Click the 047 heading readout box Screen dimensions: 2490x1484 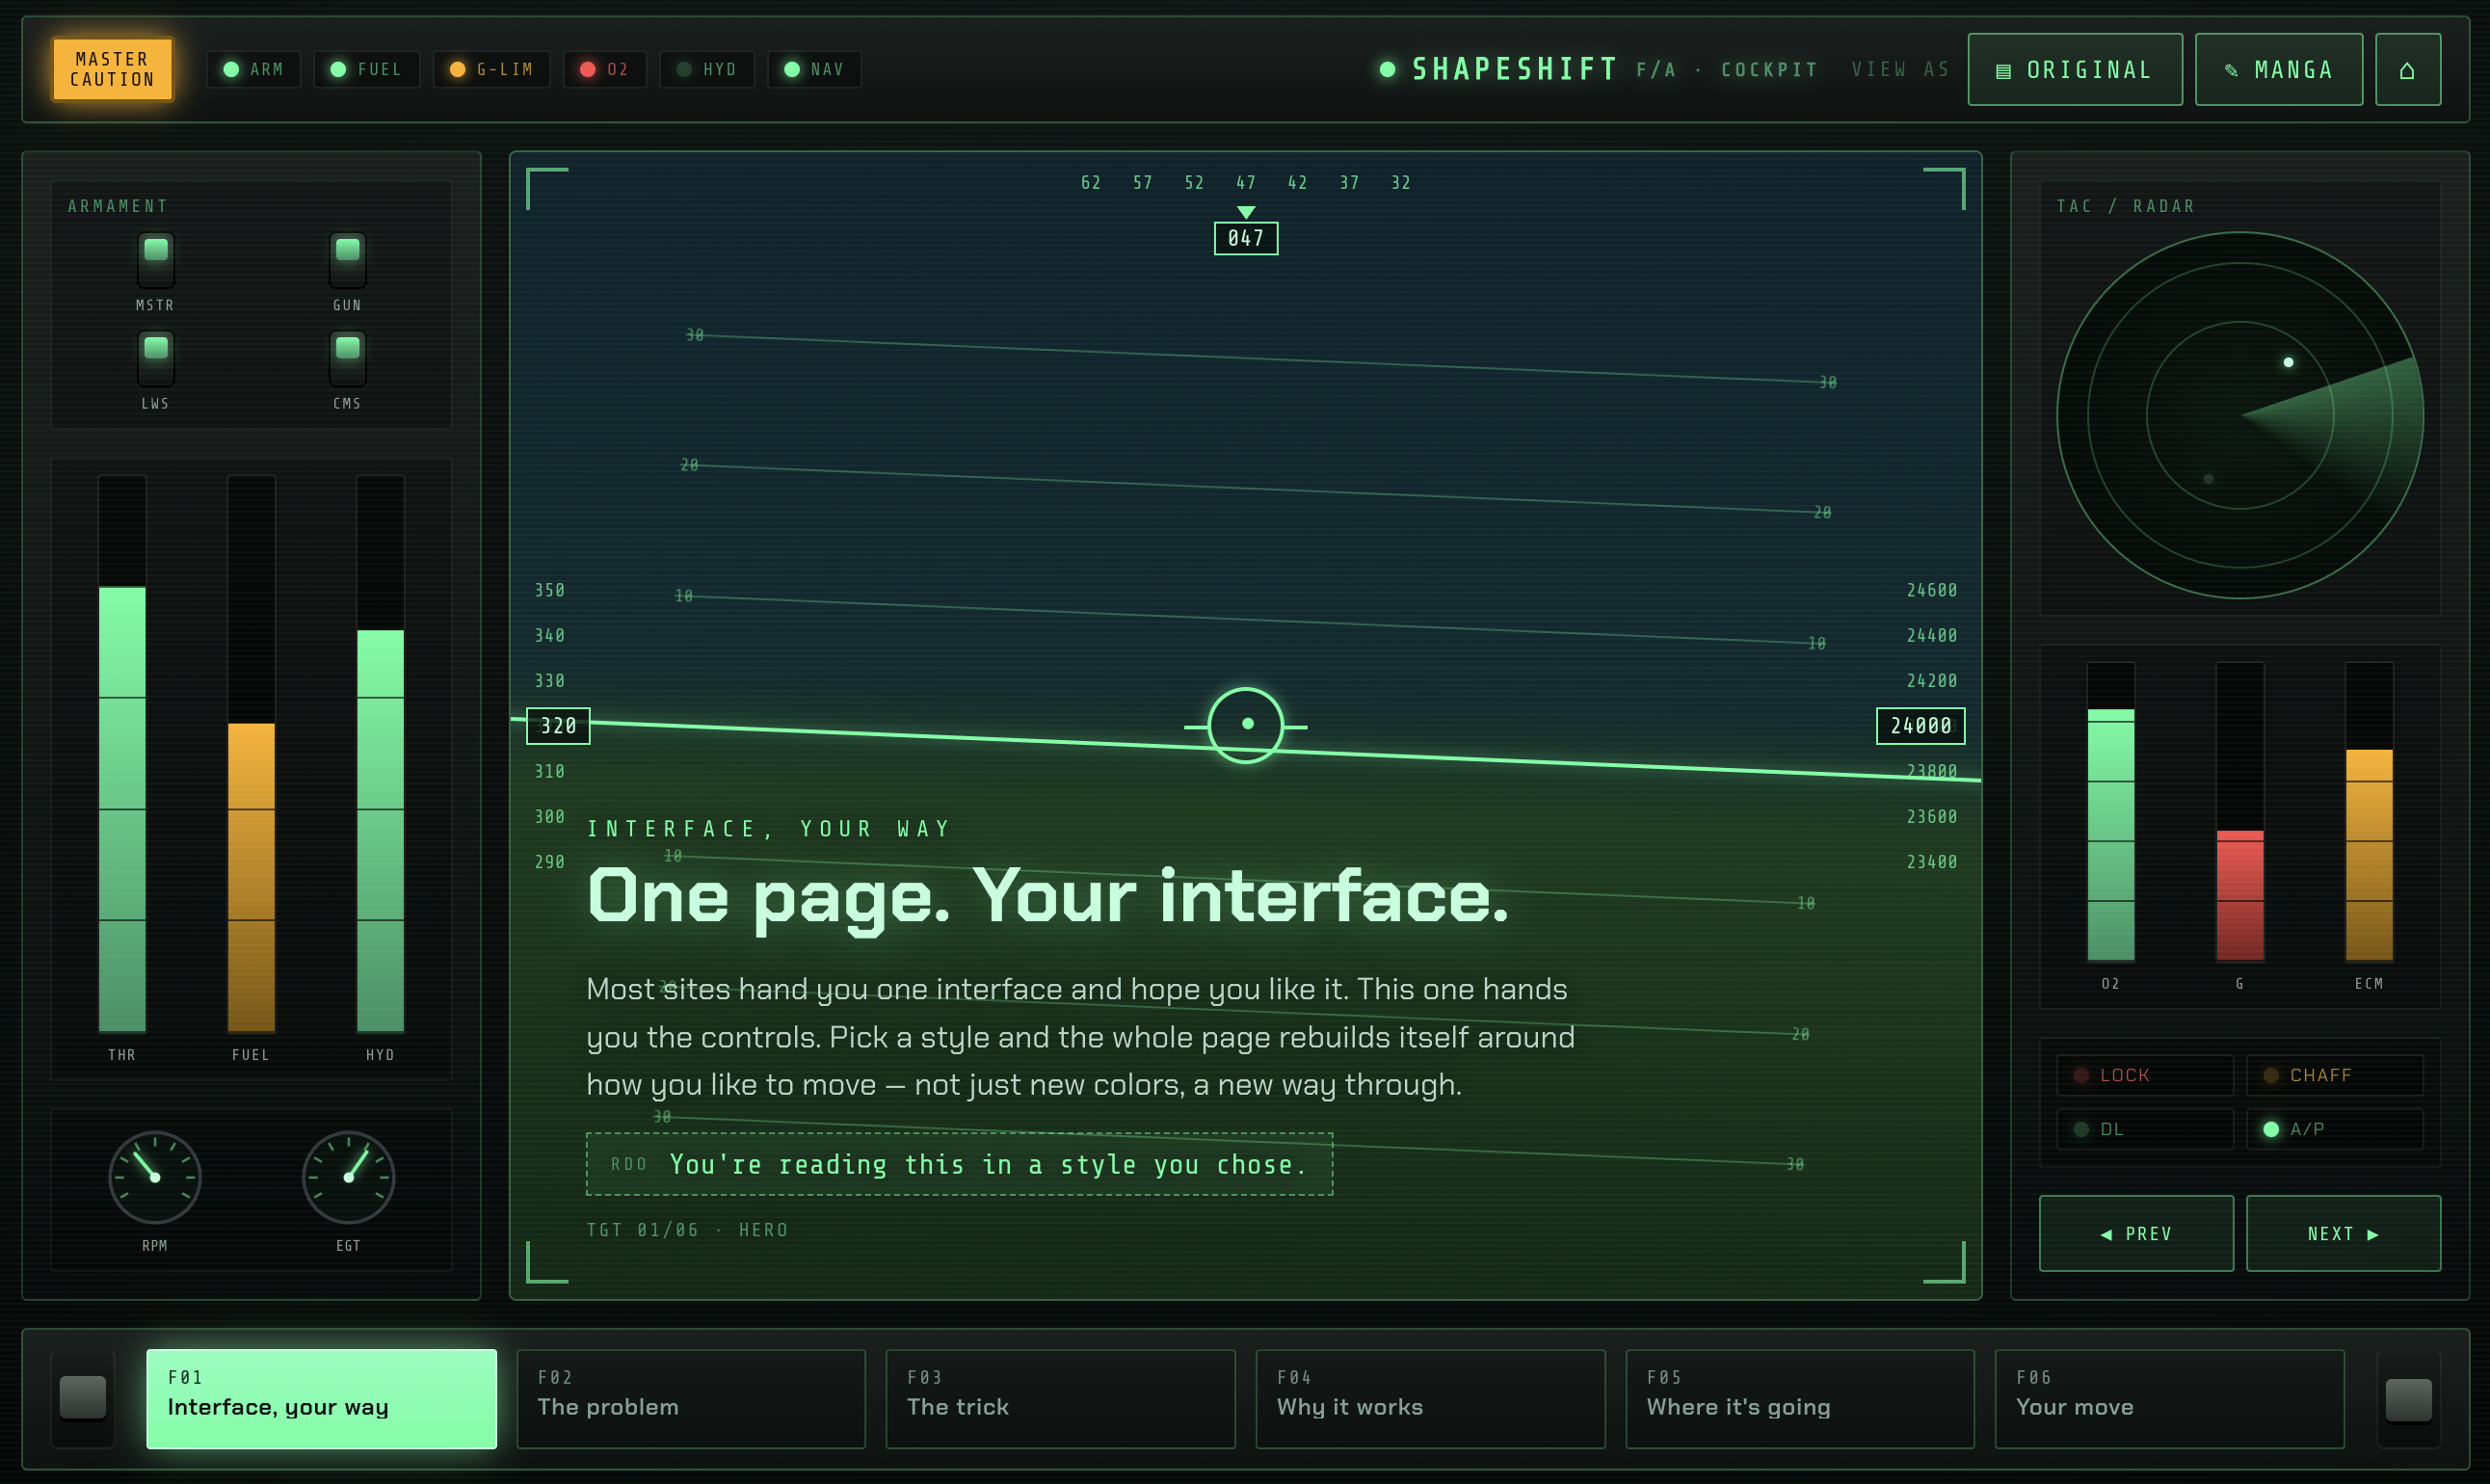point(1246,238)
